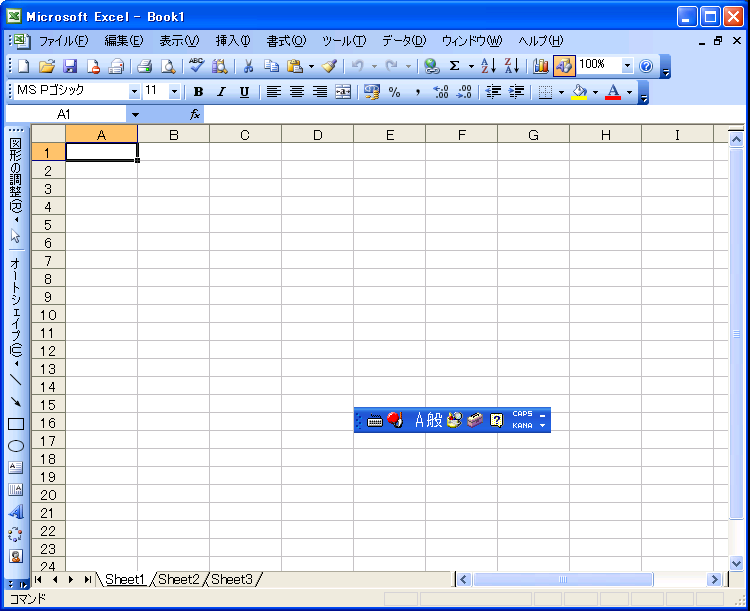
Task: Open the オートシェイプ AutoShapes menu
Action: pos(16,311)
